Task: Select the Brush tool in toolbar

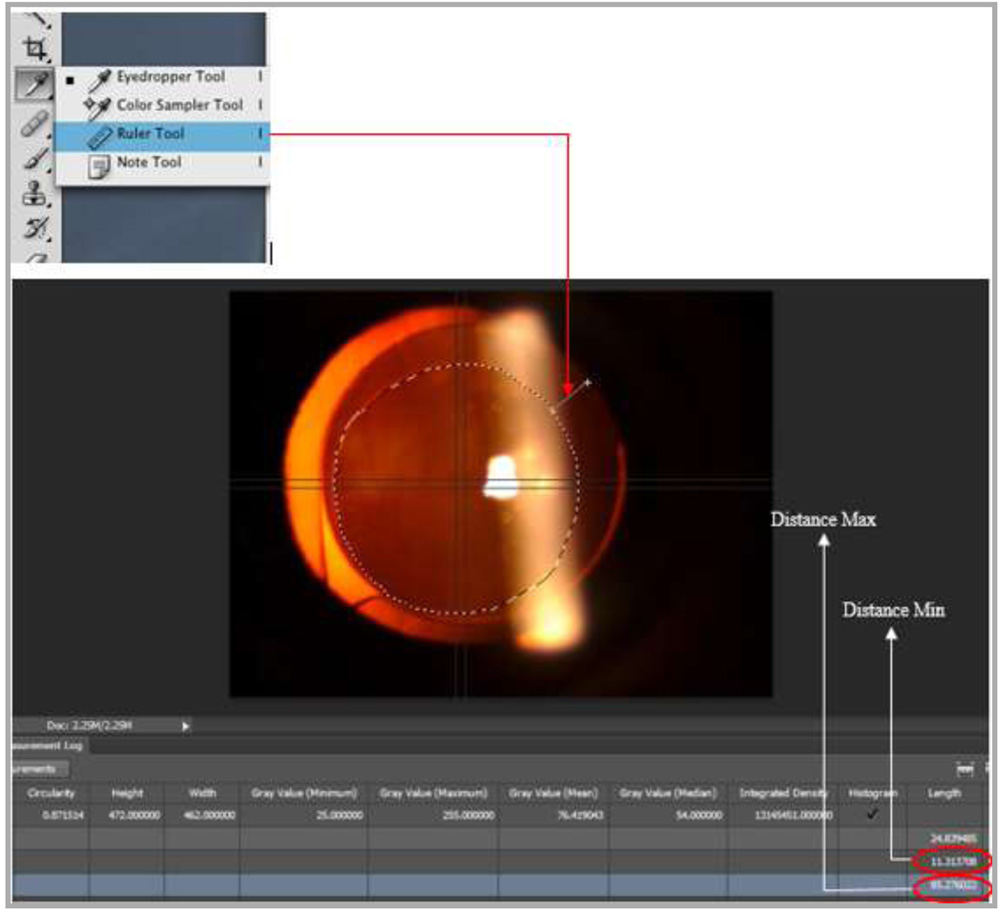Action: (35, 158)
